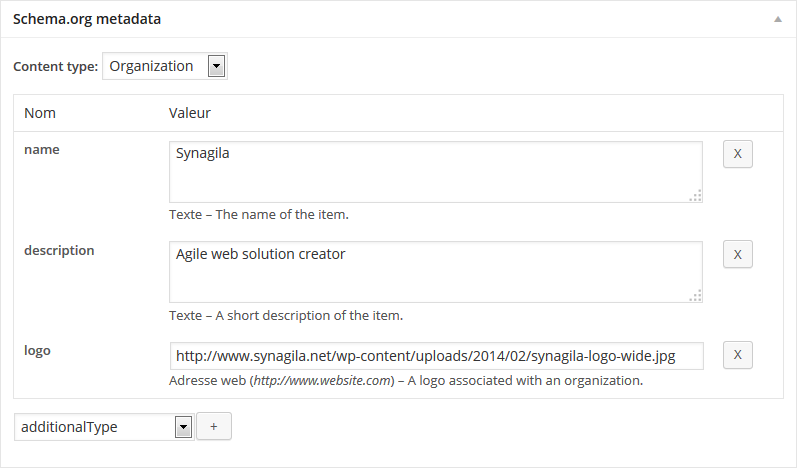Select the description property label
Viewport: 797px width, 468px height.
(59, 250)
